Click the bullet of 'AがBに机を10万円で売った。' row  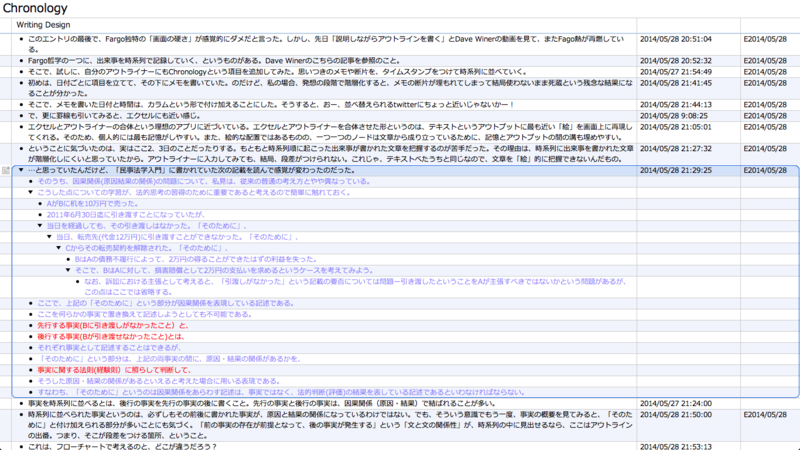click(x=40, y=204)
